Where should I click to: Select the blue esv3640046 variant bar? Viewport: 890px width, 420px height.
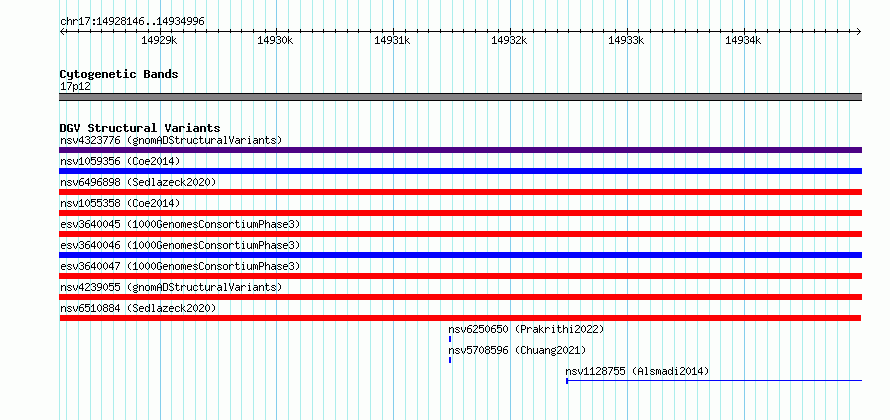click(x=460, y=255)
